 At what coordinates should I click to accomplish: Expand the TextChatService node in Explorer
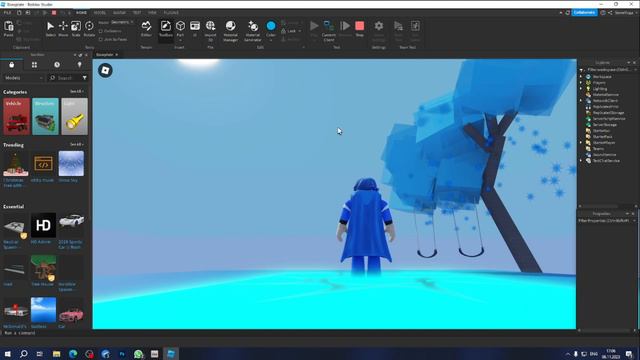[581, 160]
